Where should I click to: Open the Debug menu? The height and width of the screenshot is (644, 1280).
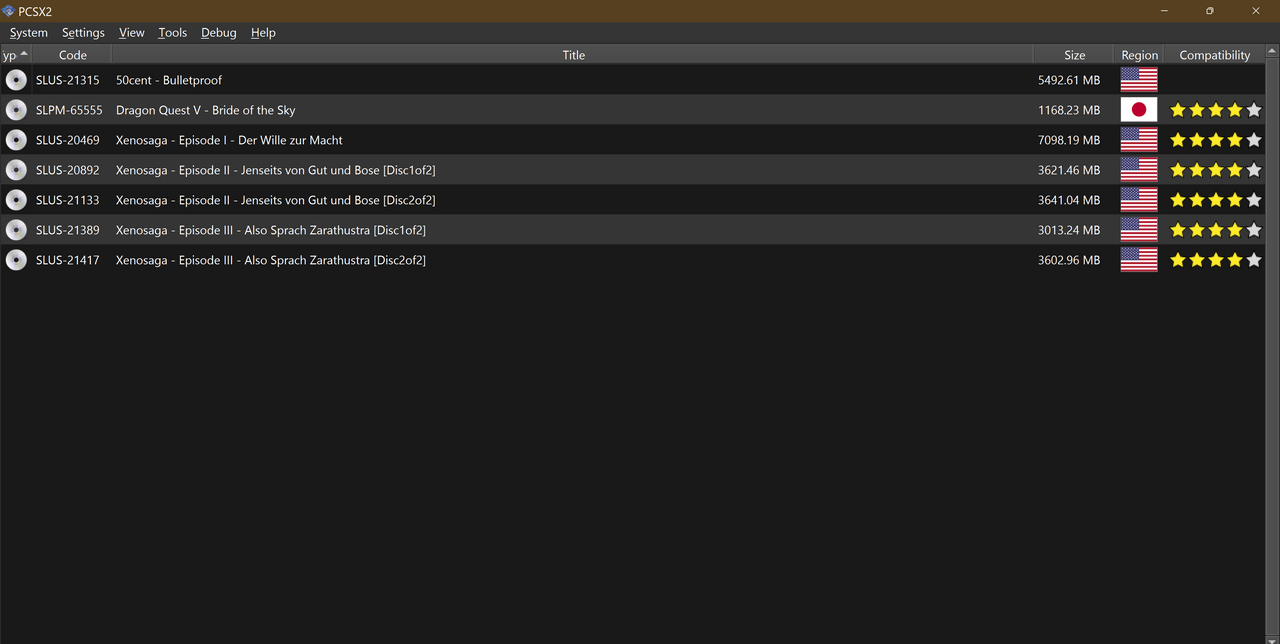click(219, 33)
